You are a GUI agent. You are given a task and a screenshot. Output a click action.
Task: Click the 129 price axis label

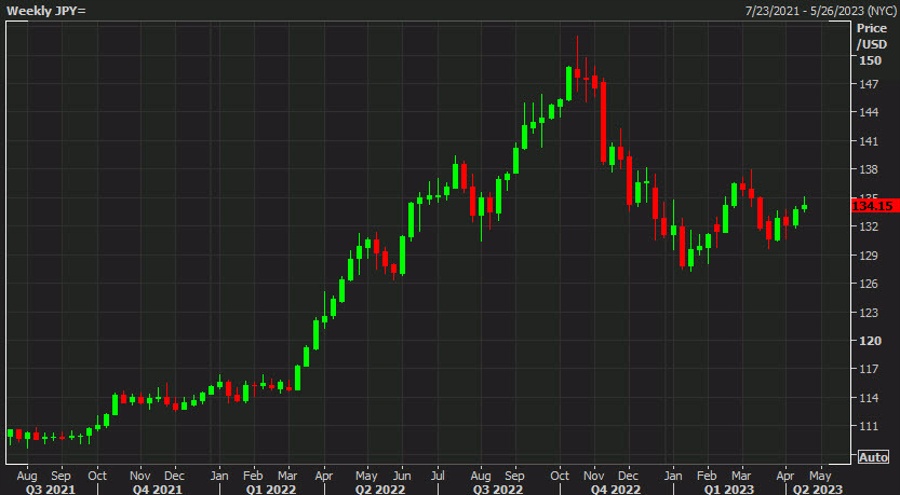(868, 255)
